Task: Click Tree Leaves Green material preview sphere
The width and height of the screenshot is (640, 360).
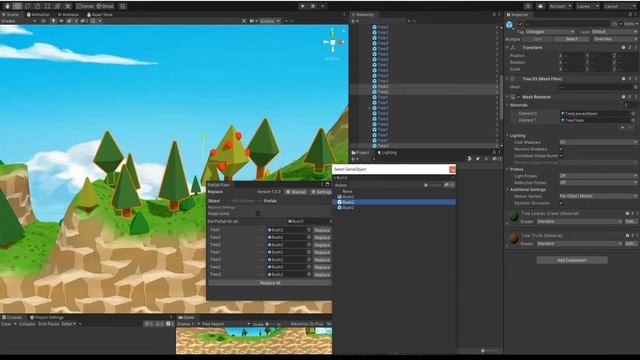Action: [514, 216]
